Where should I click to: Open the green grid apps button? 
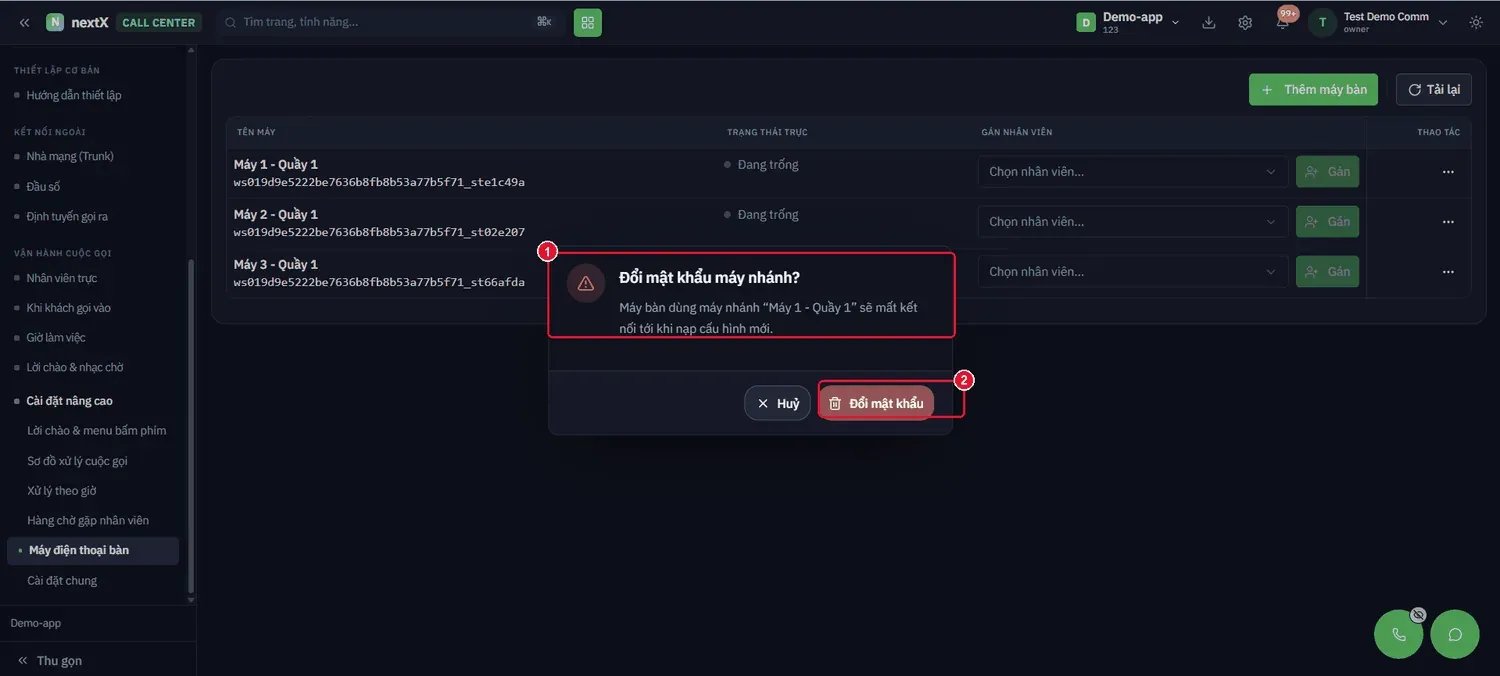[588, 22]
